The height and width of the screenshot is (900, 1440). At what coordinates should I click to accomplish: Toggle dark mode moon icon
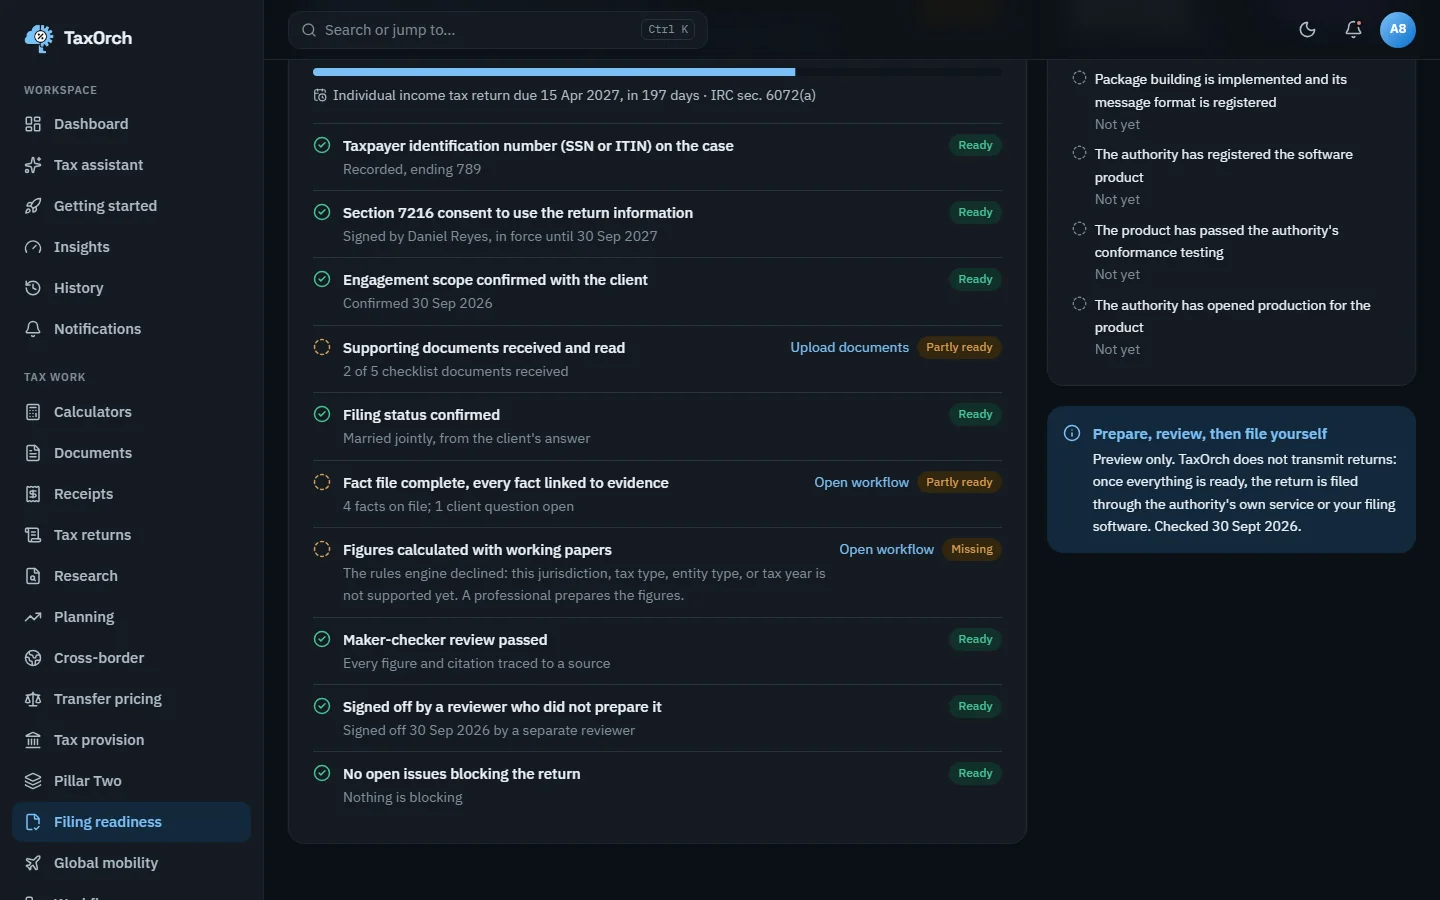tap(1307, 29)
